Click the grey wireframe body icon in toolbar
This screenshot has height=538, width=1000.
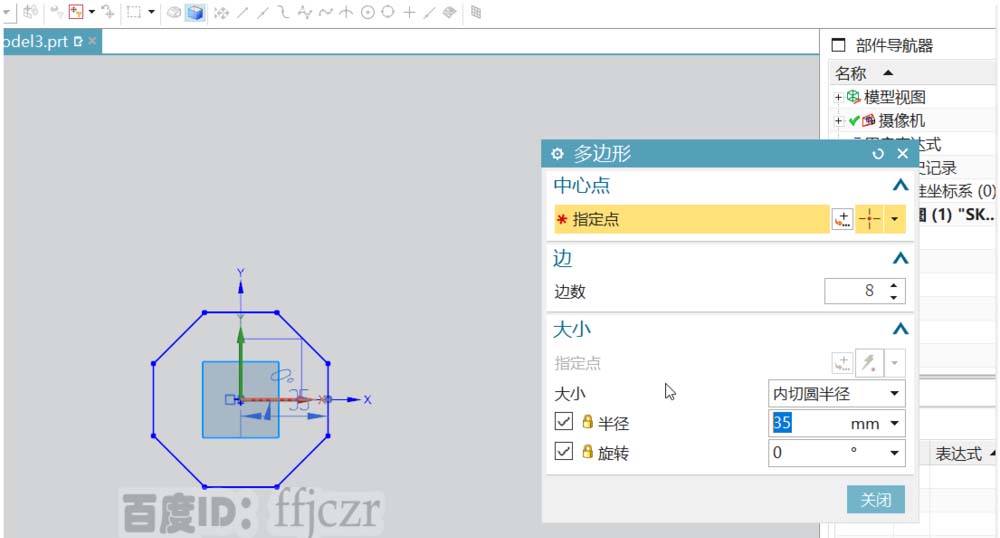(173, 12)
